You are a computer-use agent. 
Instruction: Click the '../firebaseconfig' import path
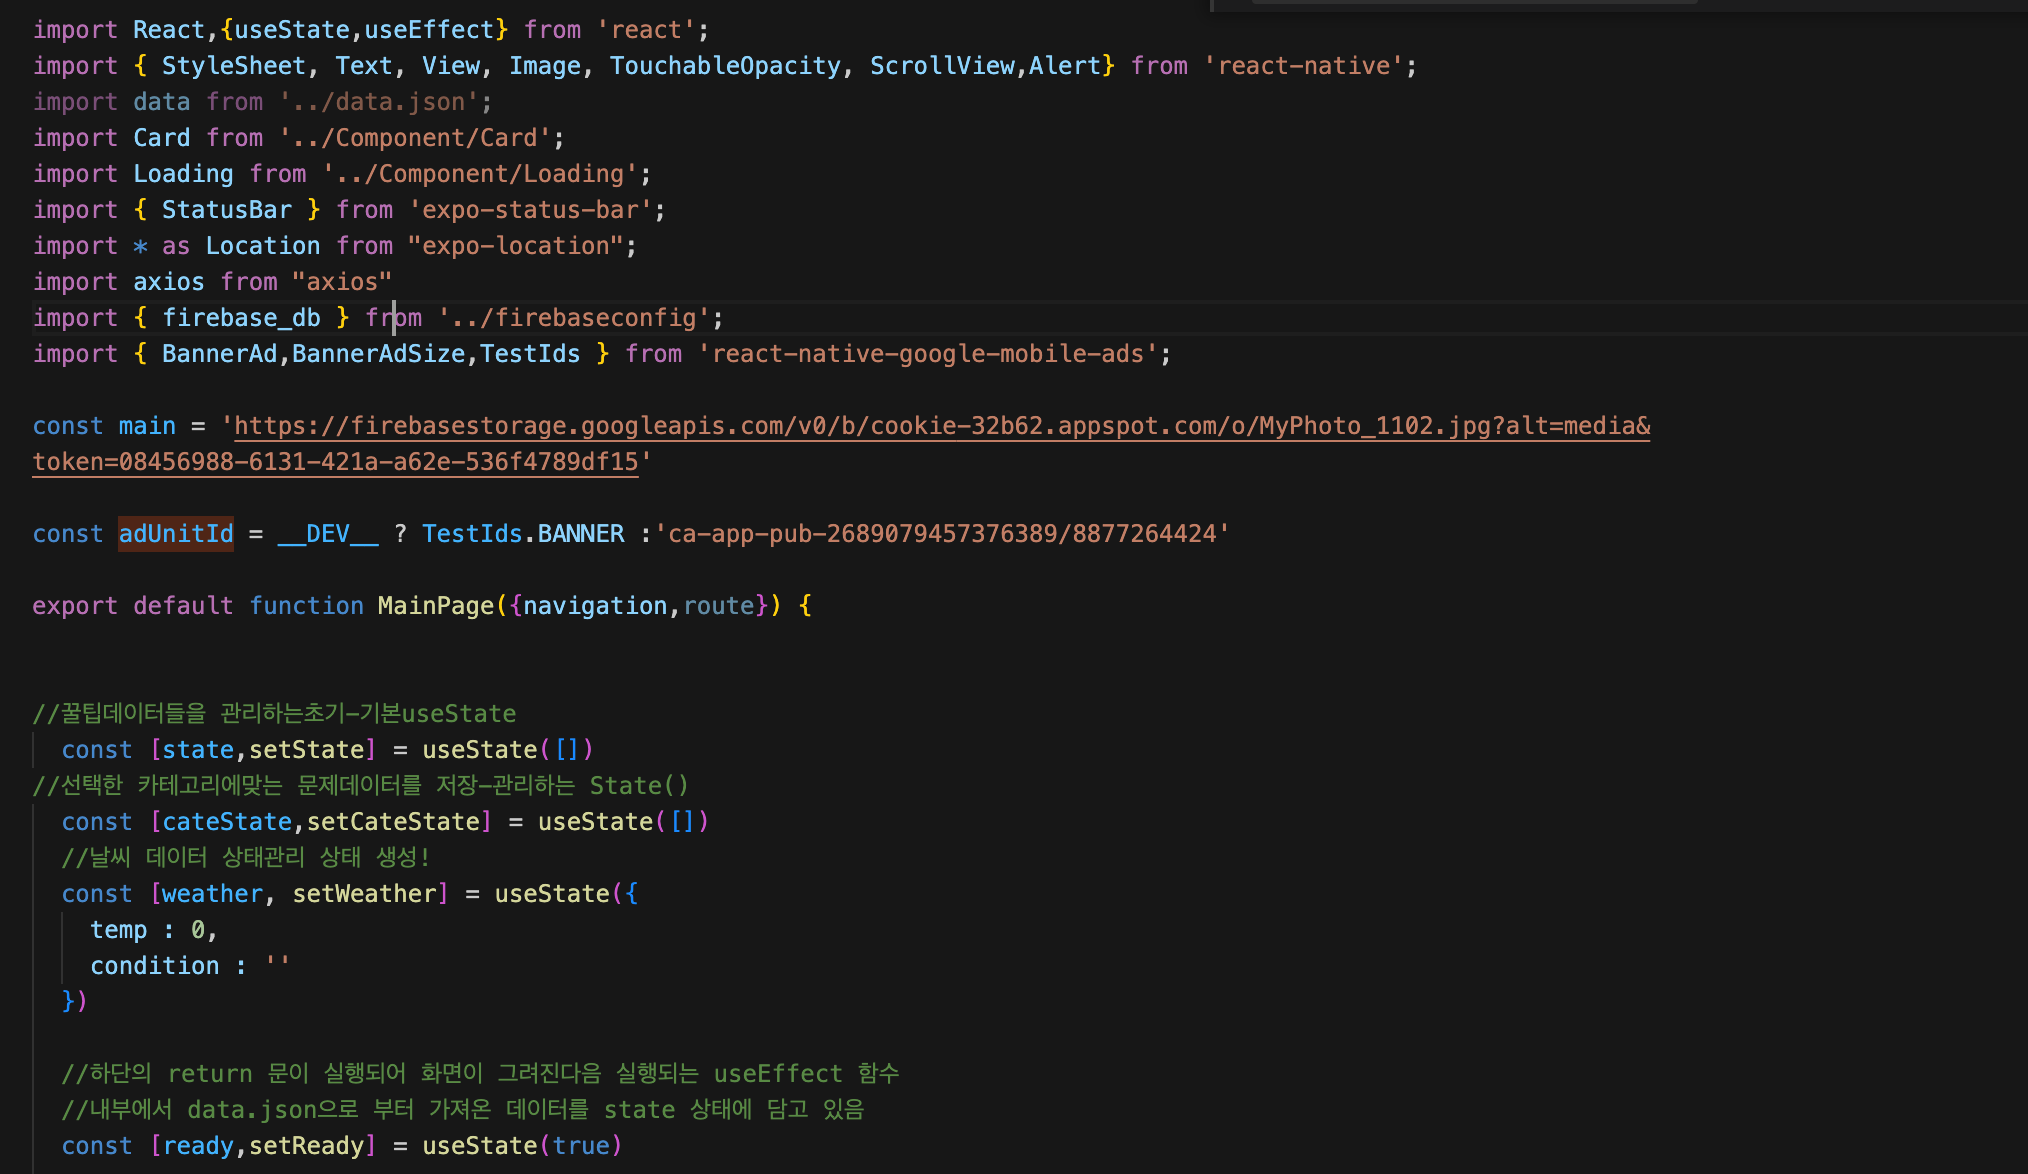[574, 318]
